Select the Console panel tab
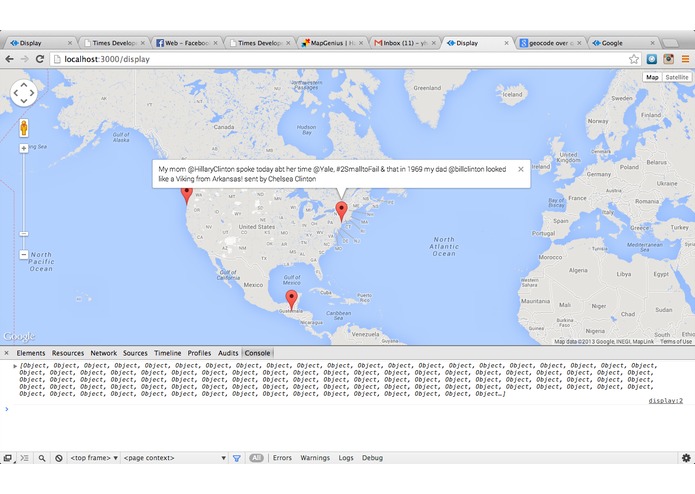Screen dimensions: 695x494 click(x=258, y=353)
